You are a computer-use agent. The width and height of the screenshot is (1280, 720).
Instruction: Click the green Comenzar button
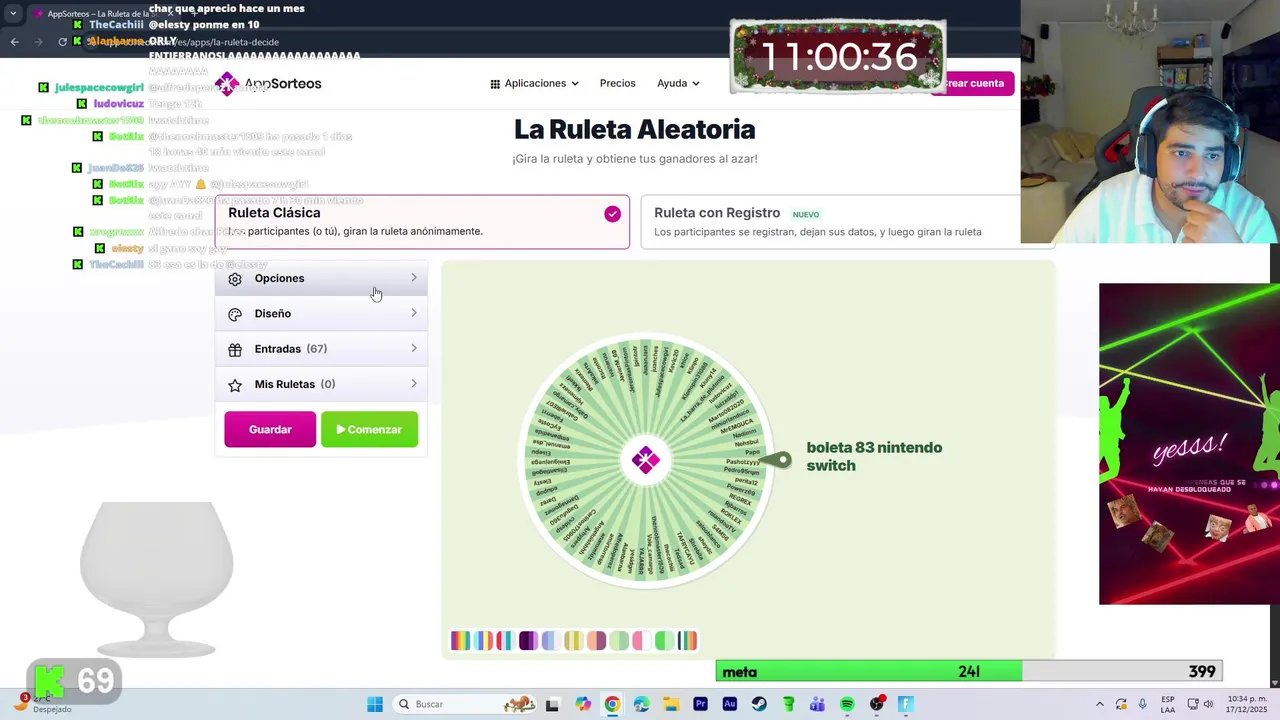369,429
